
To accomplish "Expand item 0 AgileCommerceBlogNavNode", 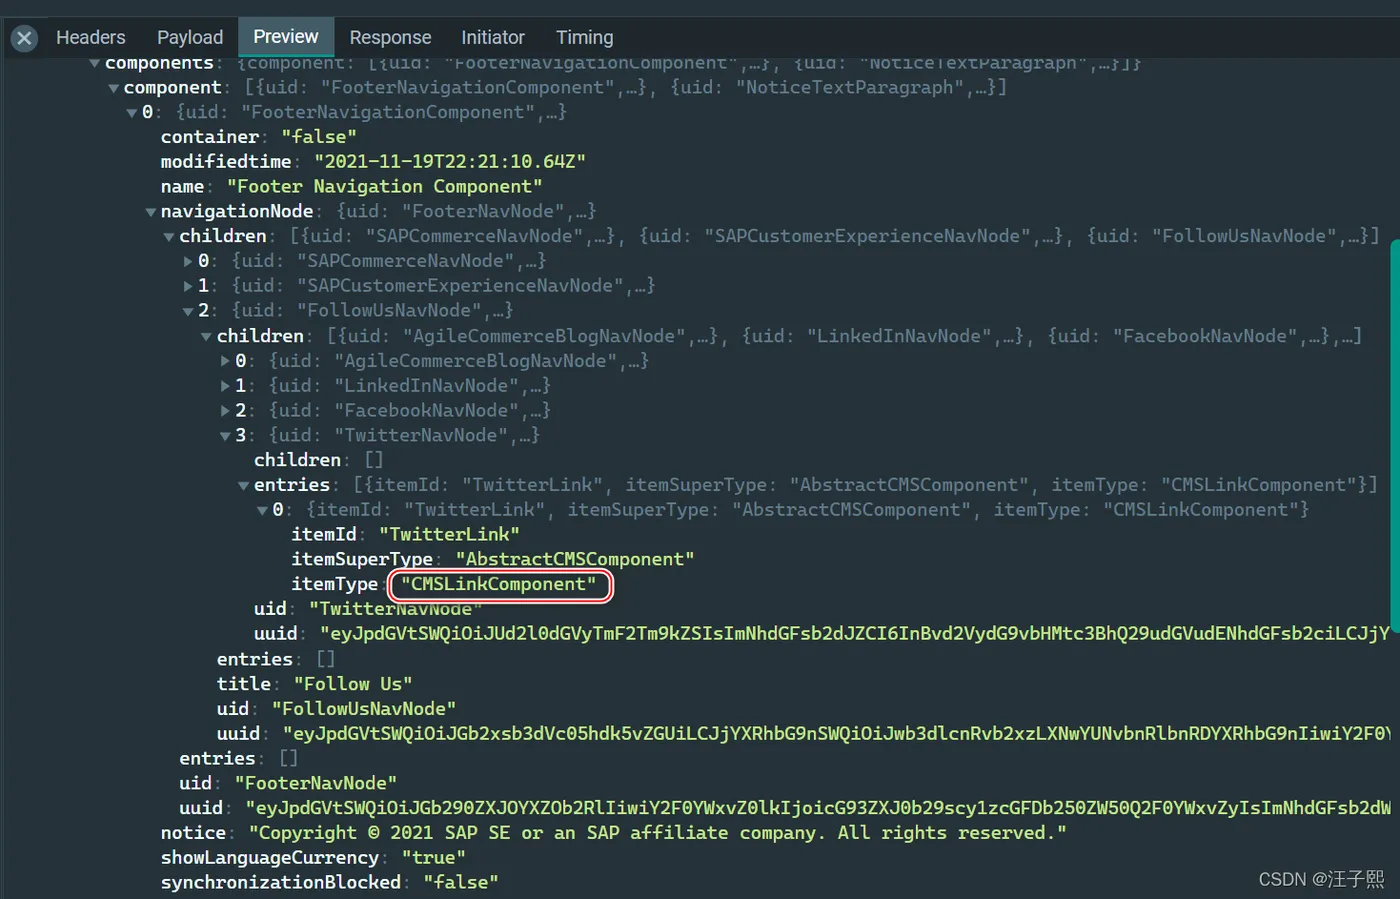I will 225,361.
